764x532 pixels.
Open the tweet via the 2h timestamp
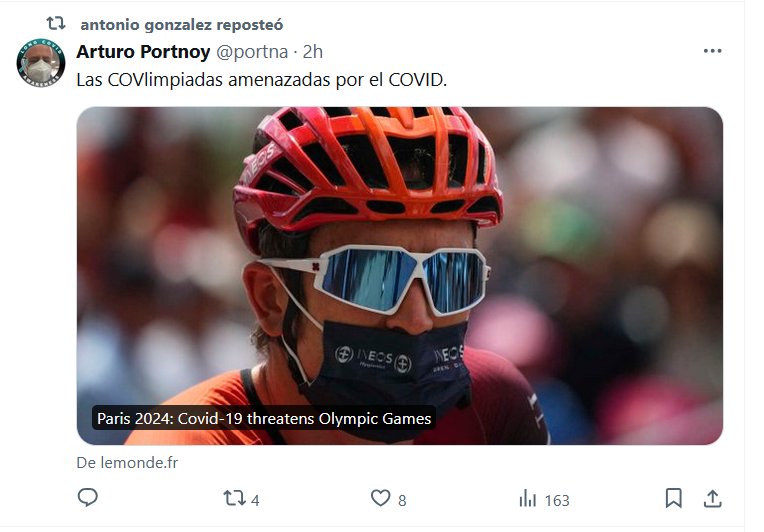[313, 52]
